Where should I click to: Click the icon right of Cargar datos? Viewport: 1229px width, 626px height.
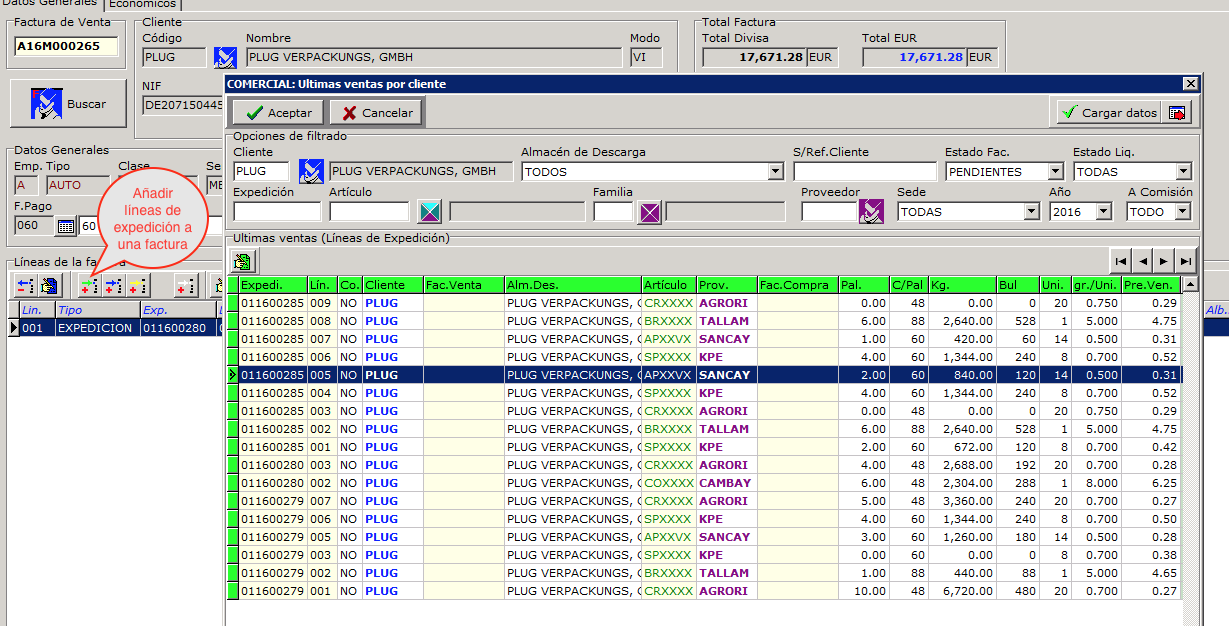(x=1180, y=113)
